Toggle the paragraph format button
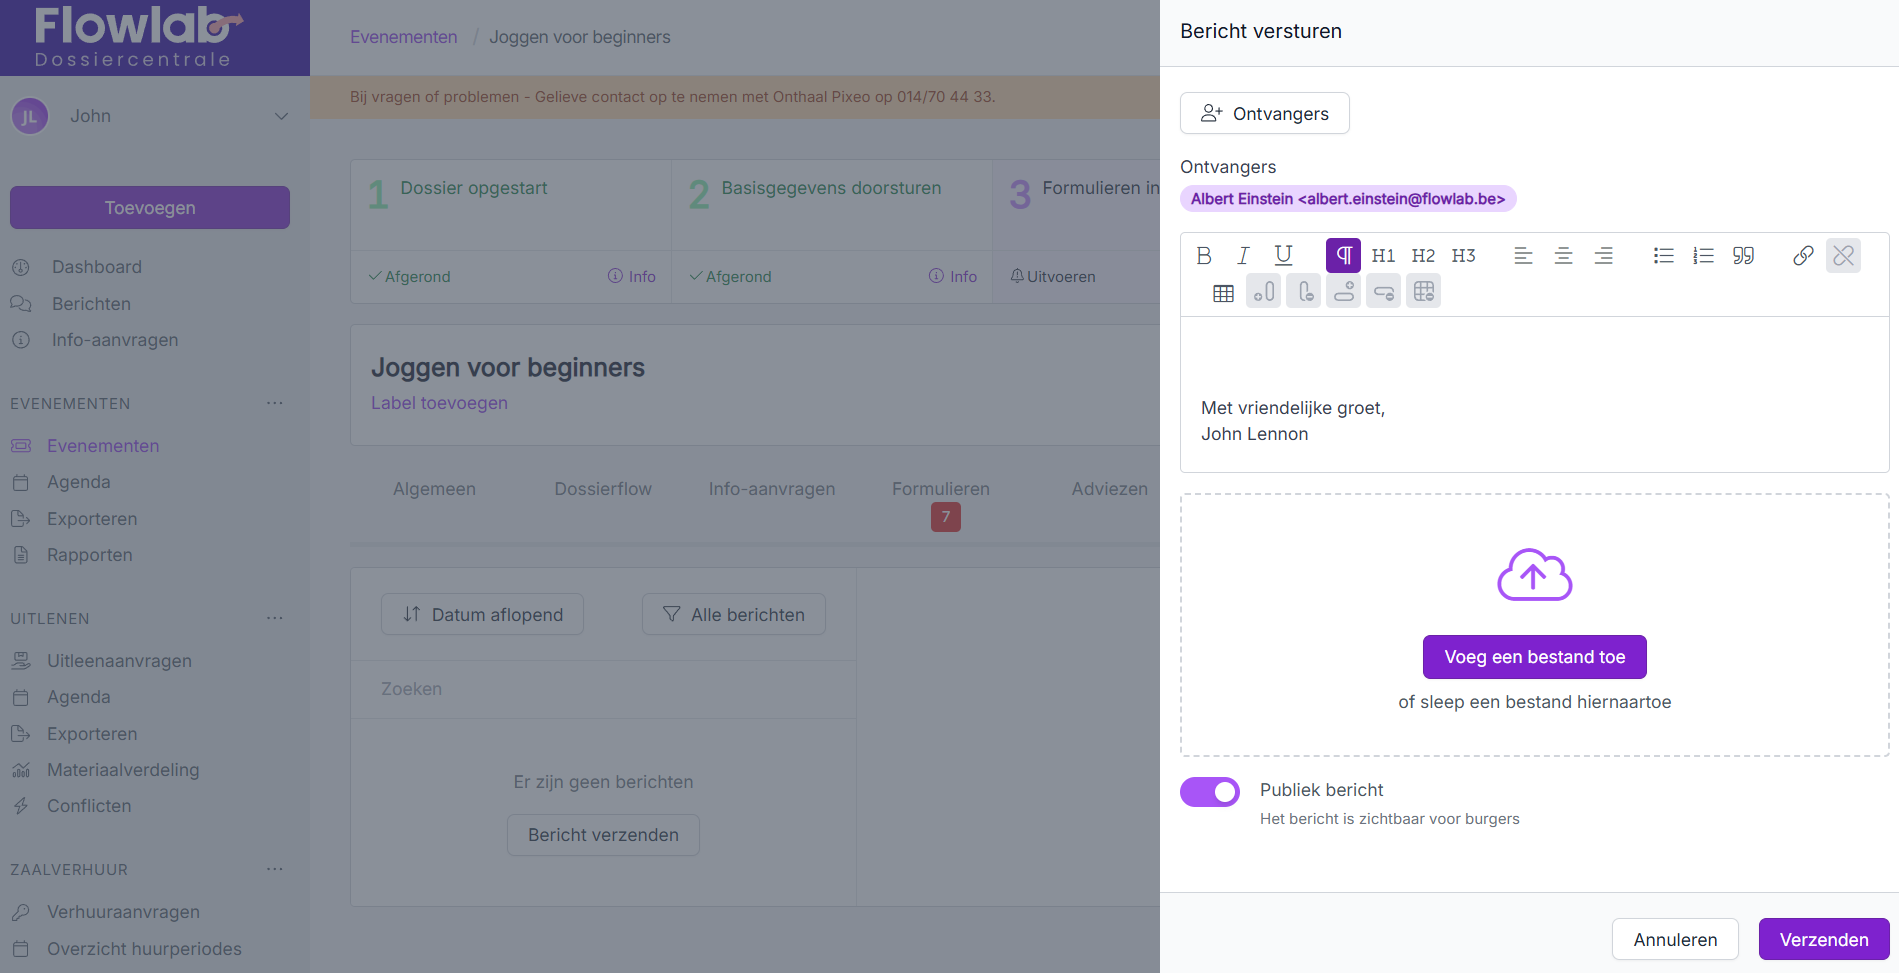The height and width of the screenshot is (973, 1899). point(1343,256)
